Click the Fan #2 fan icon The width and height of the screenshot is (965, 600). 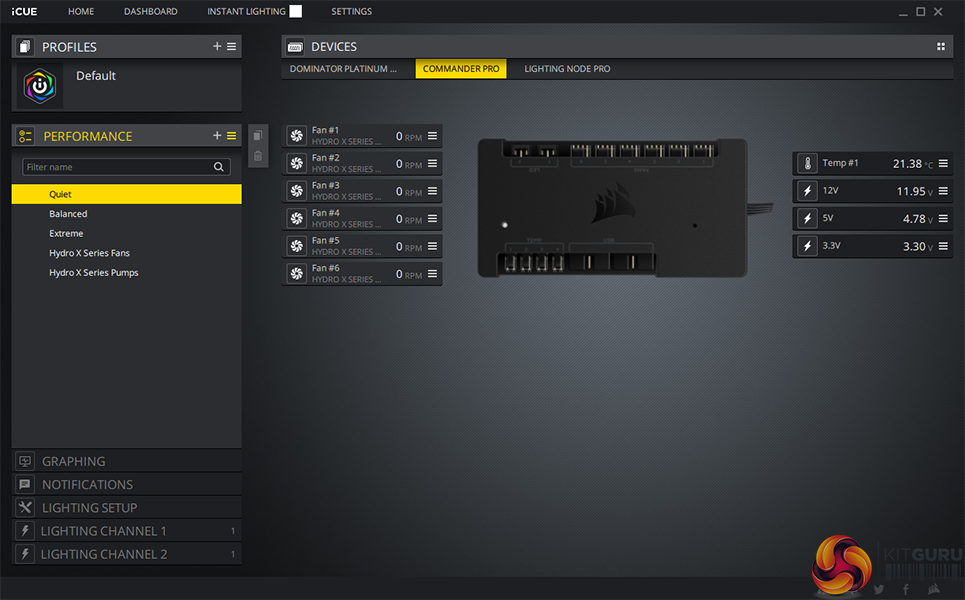coord(297,164)
